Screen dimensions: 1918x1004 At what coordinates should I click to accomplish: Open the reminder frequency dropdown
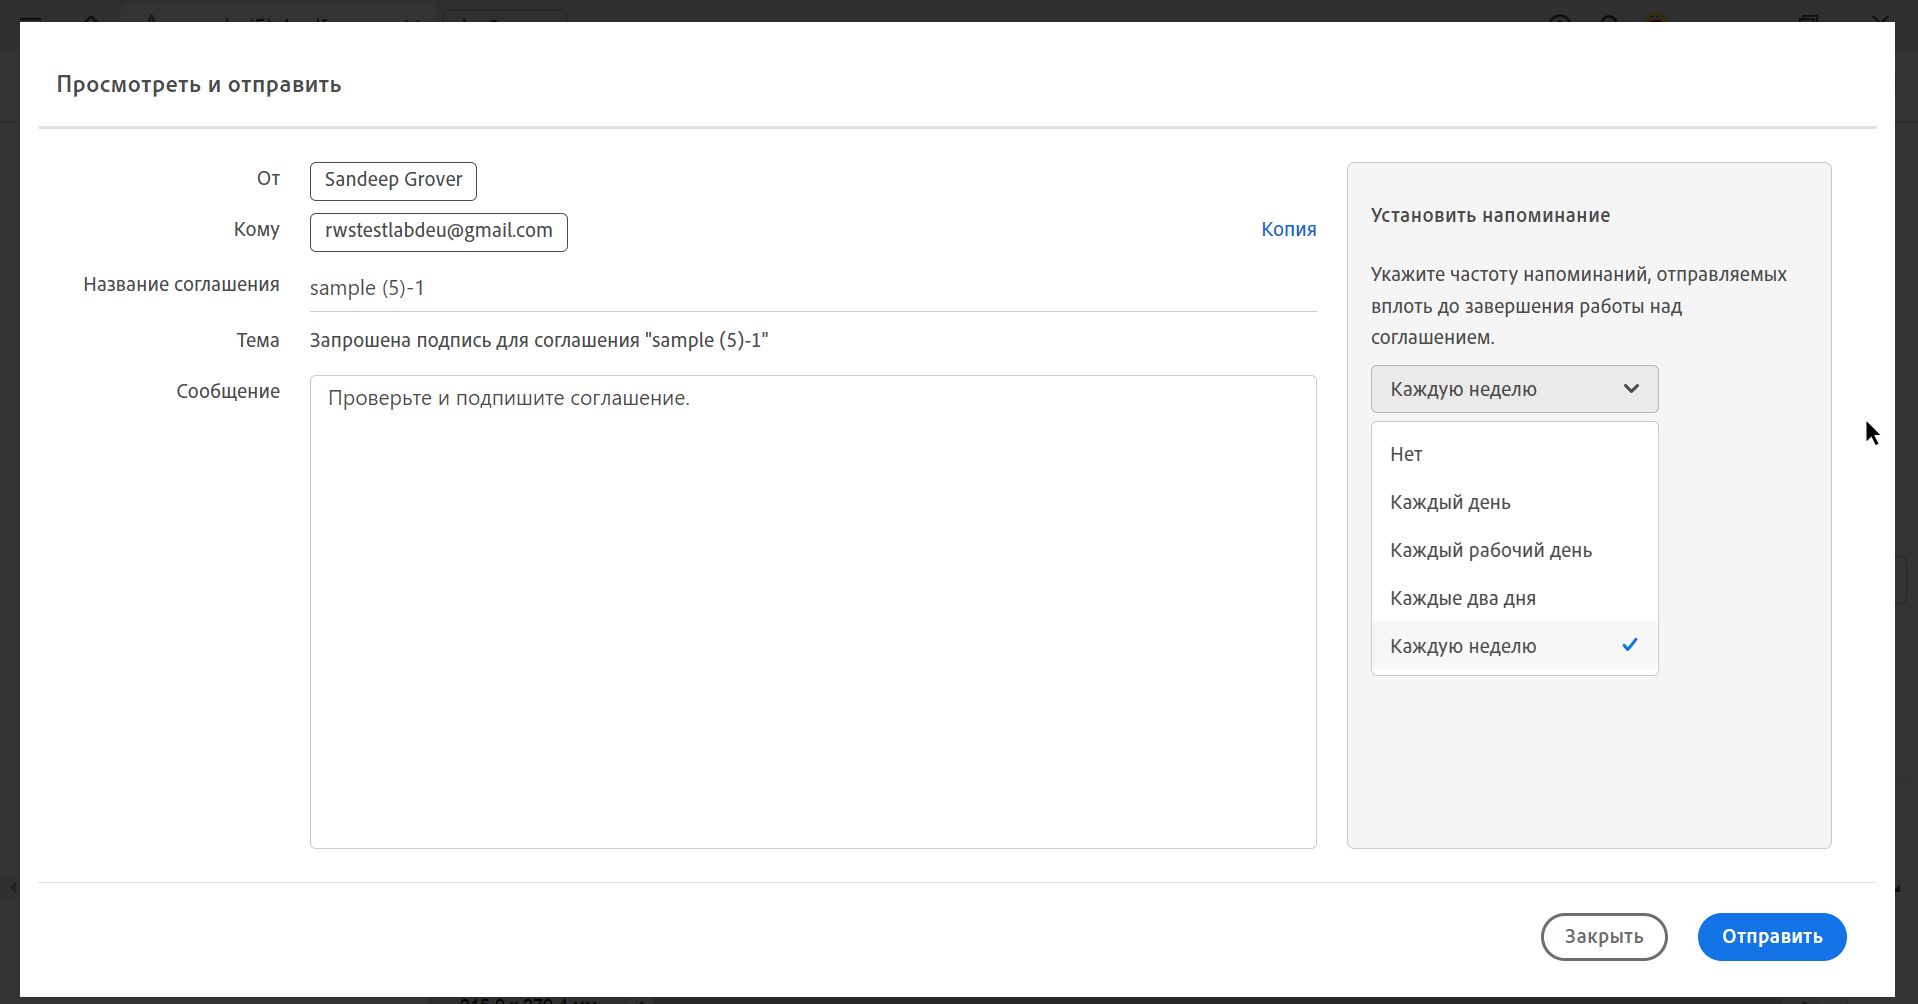1514,389
